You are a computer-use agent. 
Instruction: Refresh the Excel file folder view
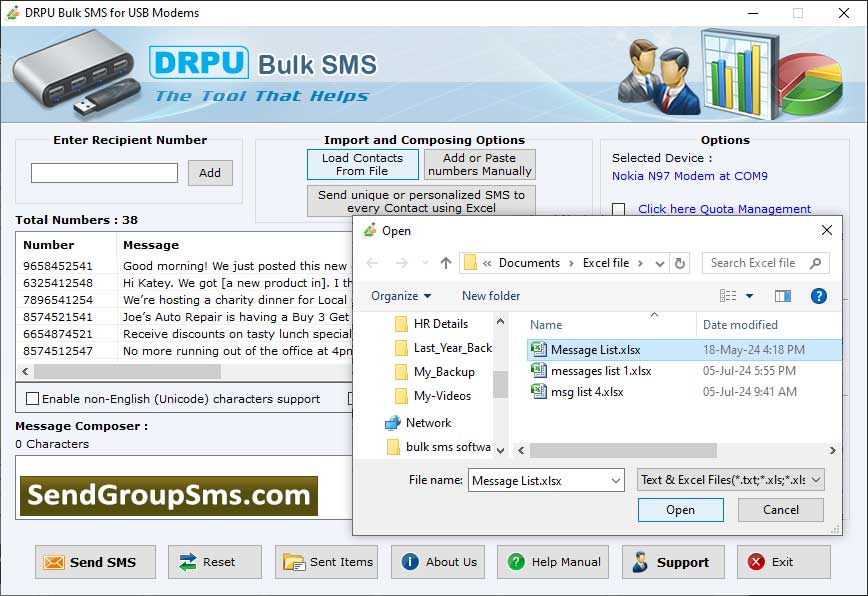[678, 262]
